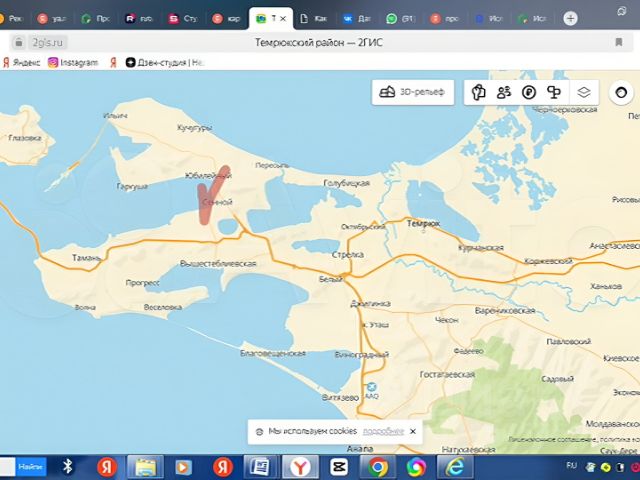
Task: Click the RU language indicator
Action: pos(571,465)
